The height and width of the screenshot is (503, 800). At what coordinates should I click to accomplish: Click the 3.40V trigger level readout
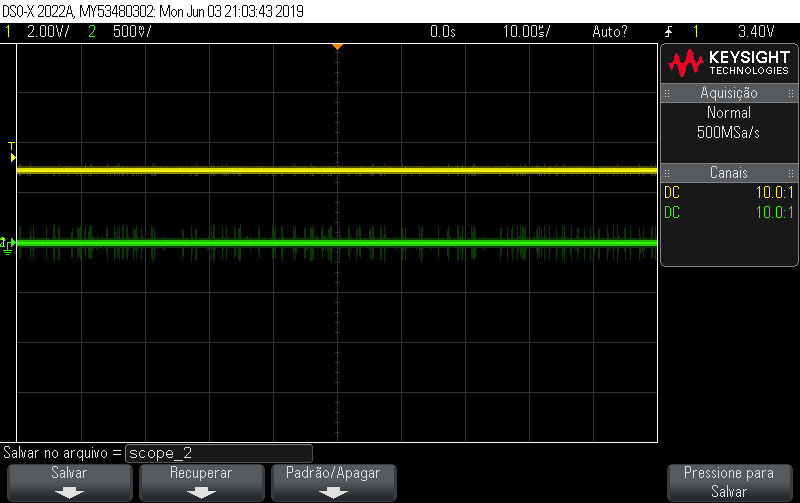pyautogui.click(x=756, y=32)
